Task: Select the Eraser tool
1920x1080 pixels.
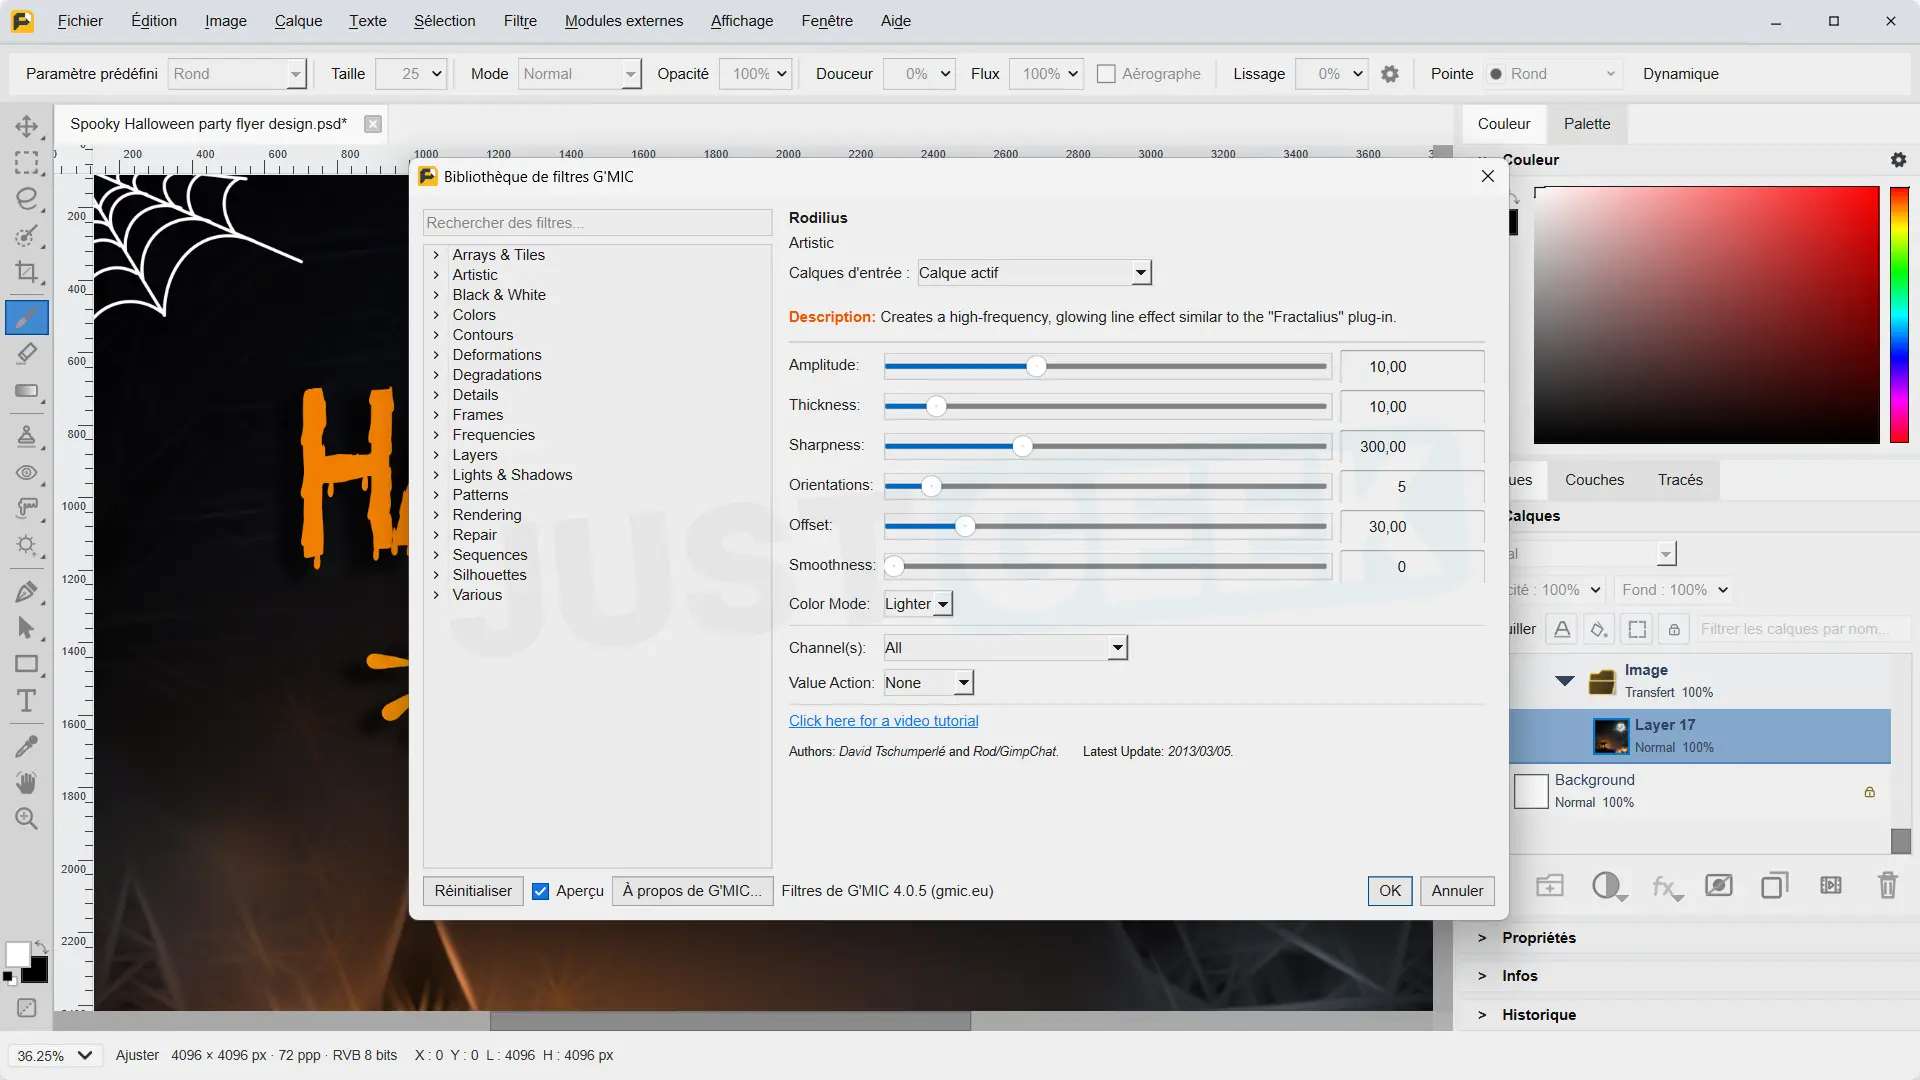Action: [x=27, y=353]
